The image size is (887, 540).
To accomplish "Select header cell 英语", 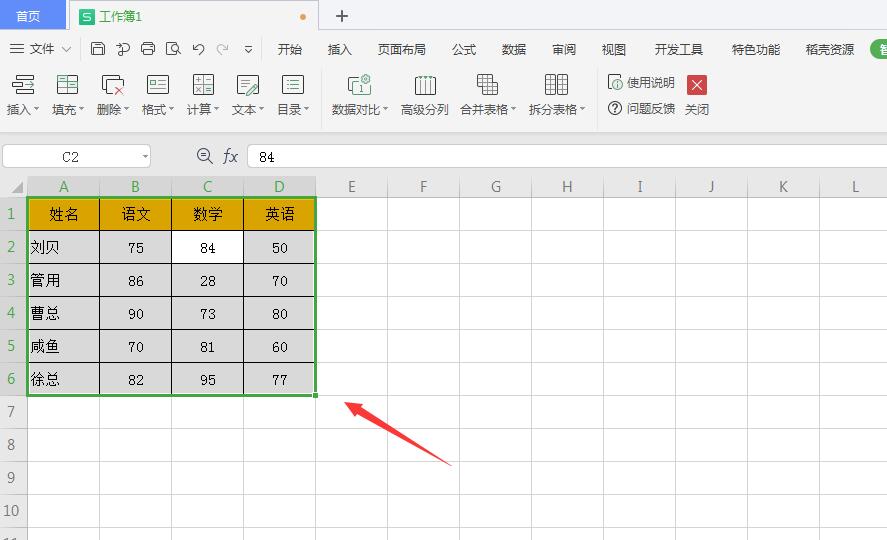I will [x=279, y=214].
